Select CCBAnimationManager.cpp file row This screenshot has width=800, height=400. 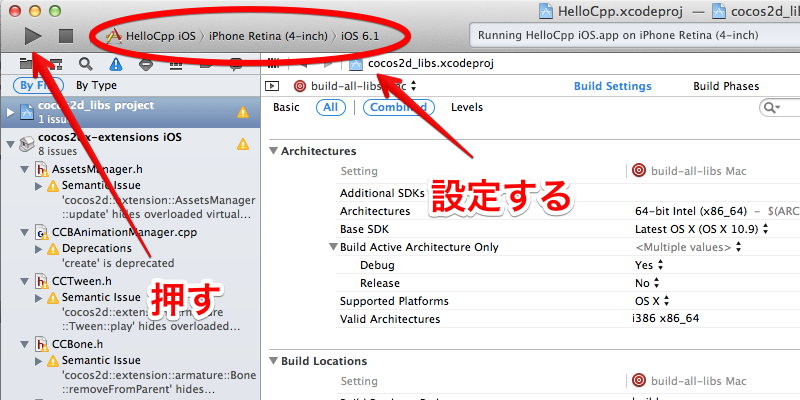[124, 232]
